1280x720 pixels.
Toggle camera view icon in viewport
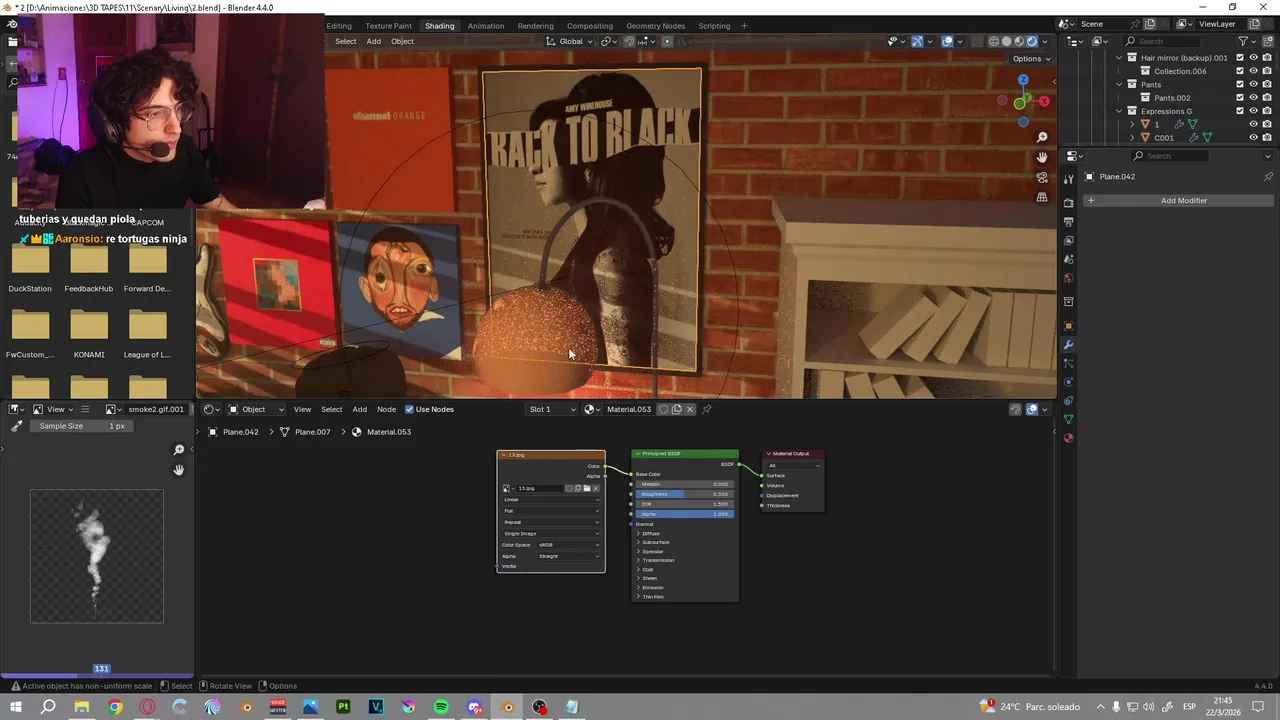1042,177
